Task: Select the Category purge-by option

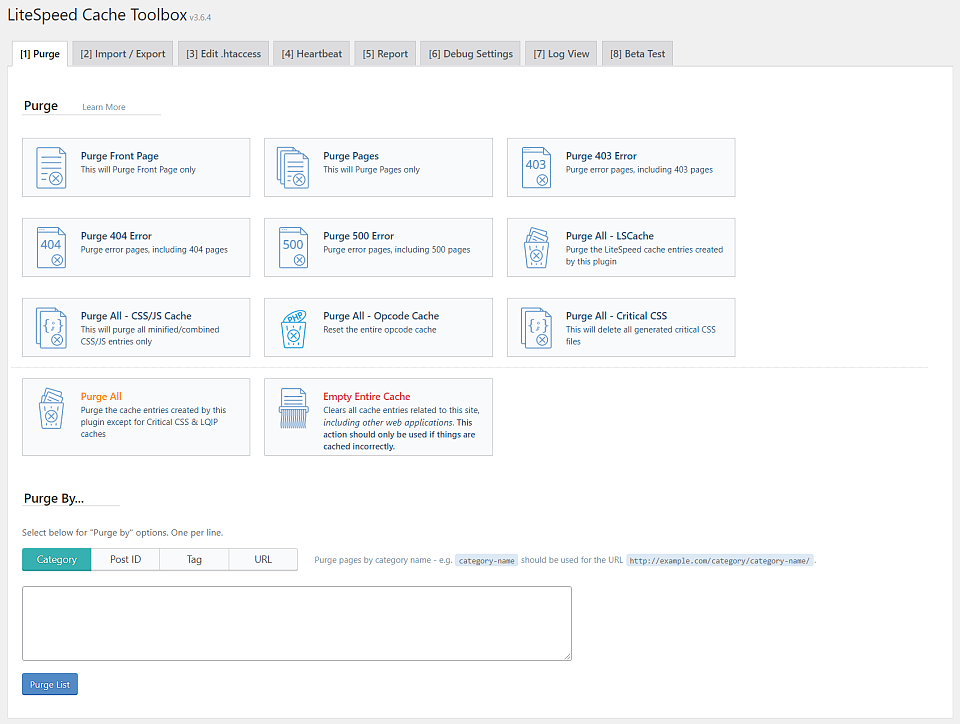Action: (56, 559)
